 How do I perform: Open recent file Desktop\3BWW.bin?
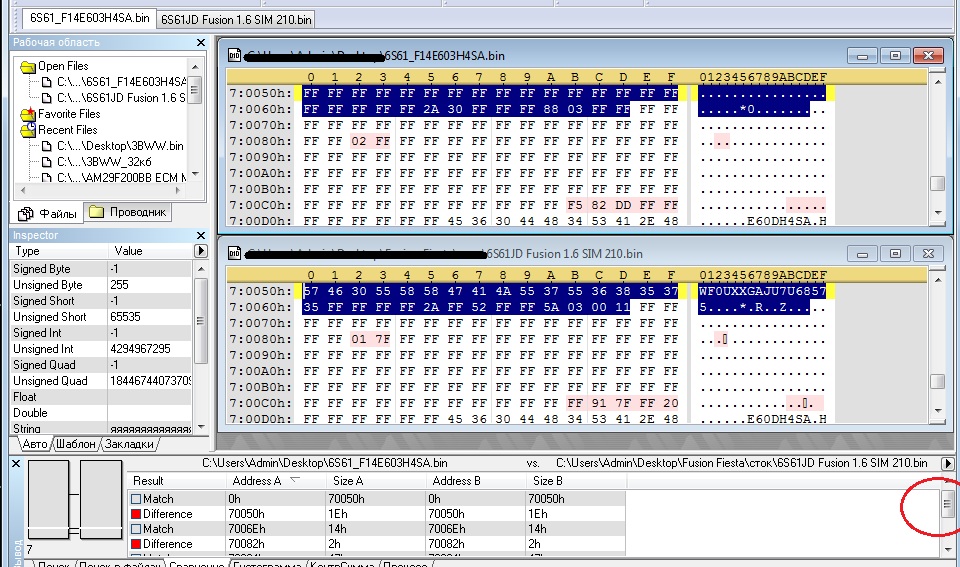[x=120, y=146]
